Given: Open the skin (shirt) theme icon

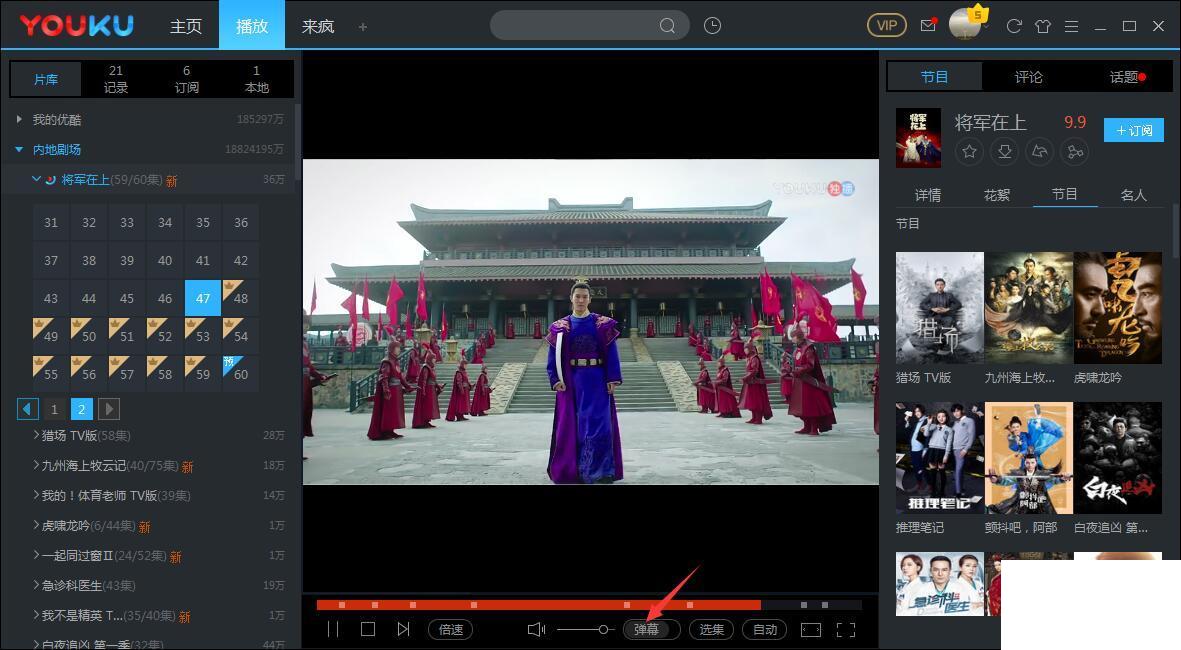Looking at the screenshot, I should (x=1043, y=26).
